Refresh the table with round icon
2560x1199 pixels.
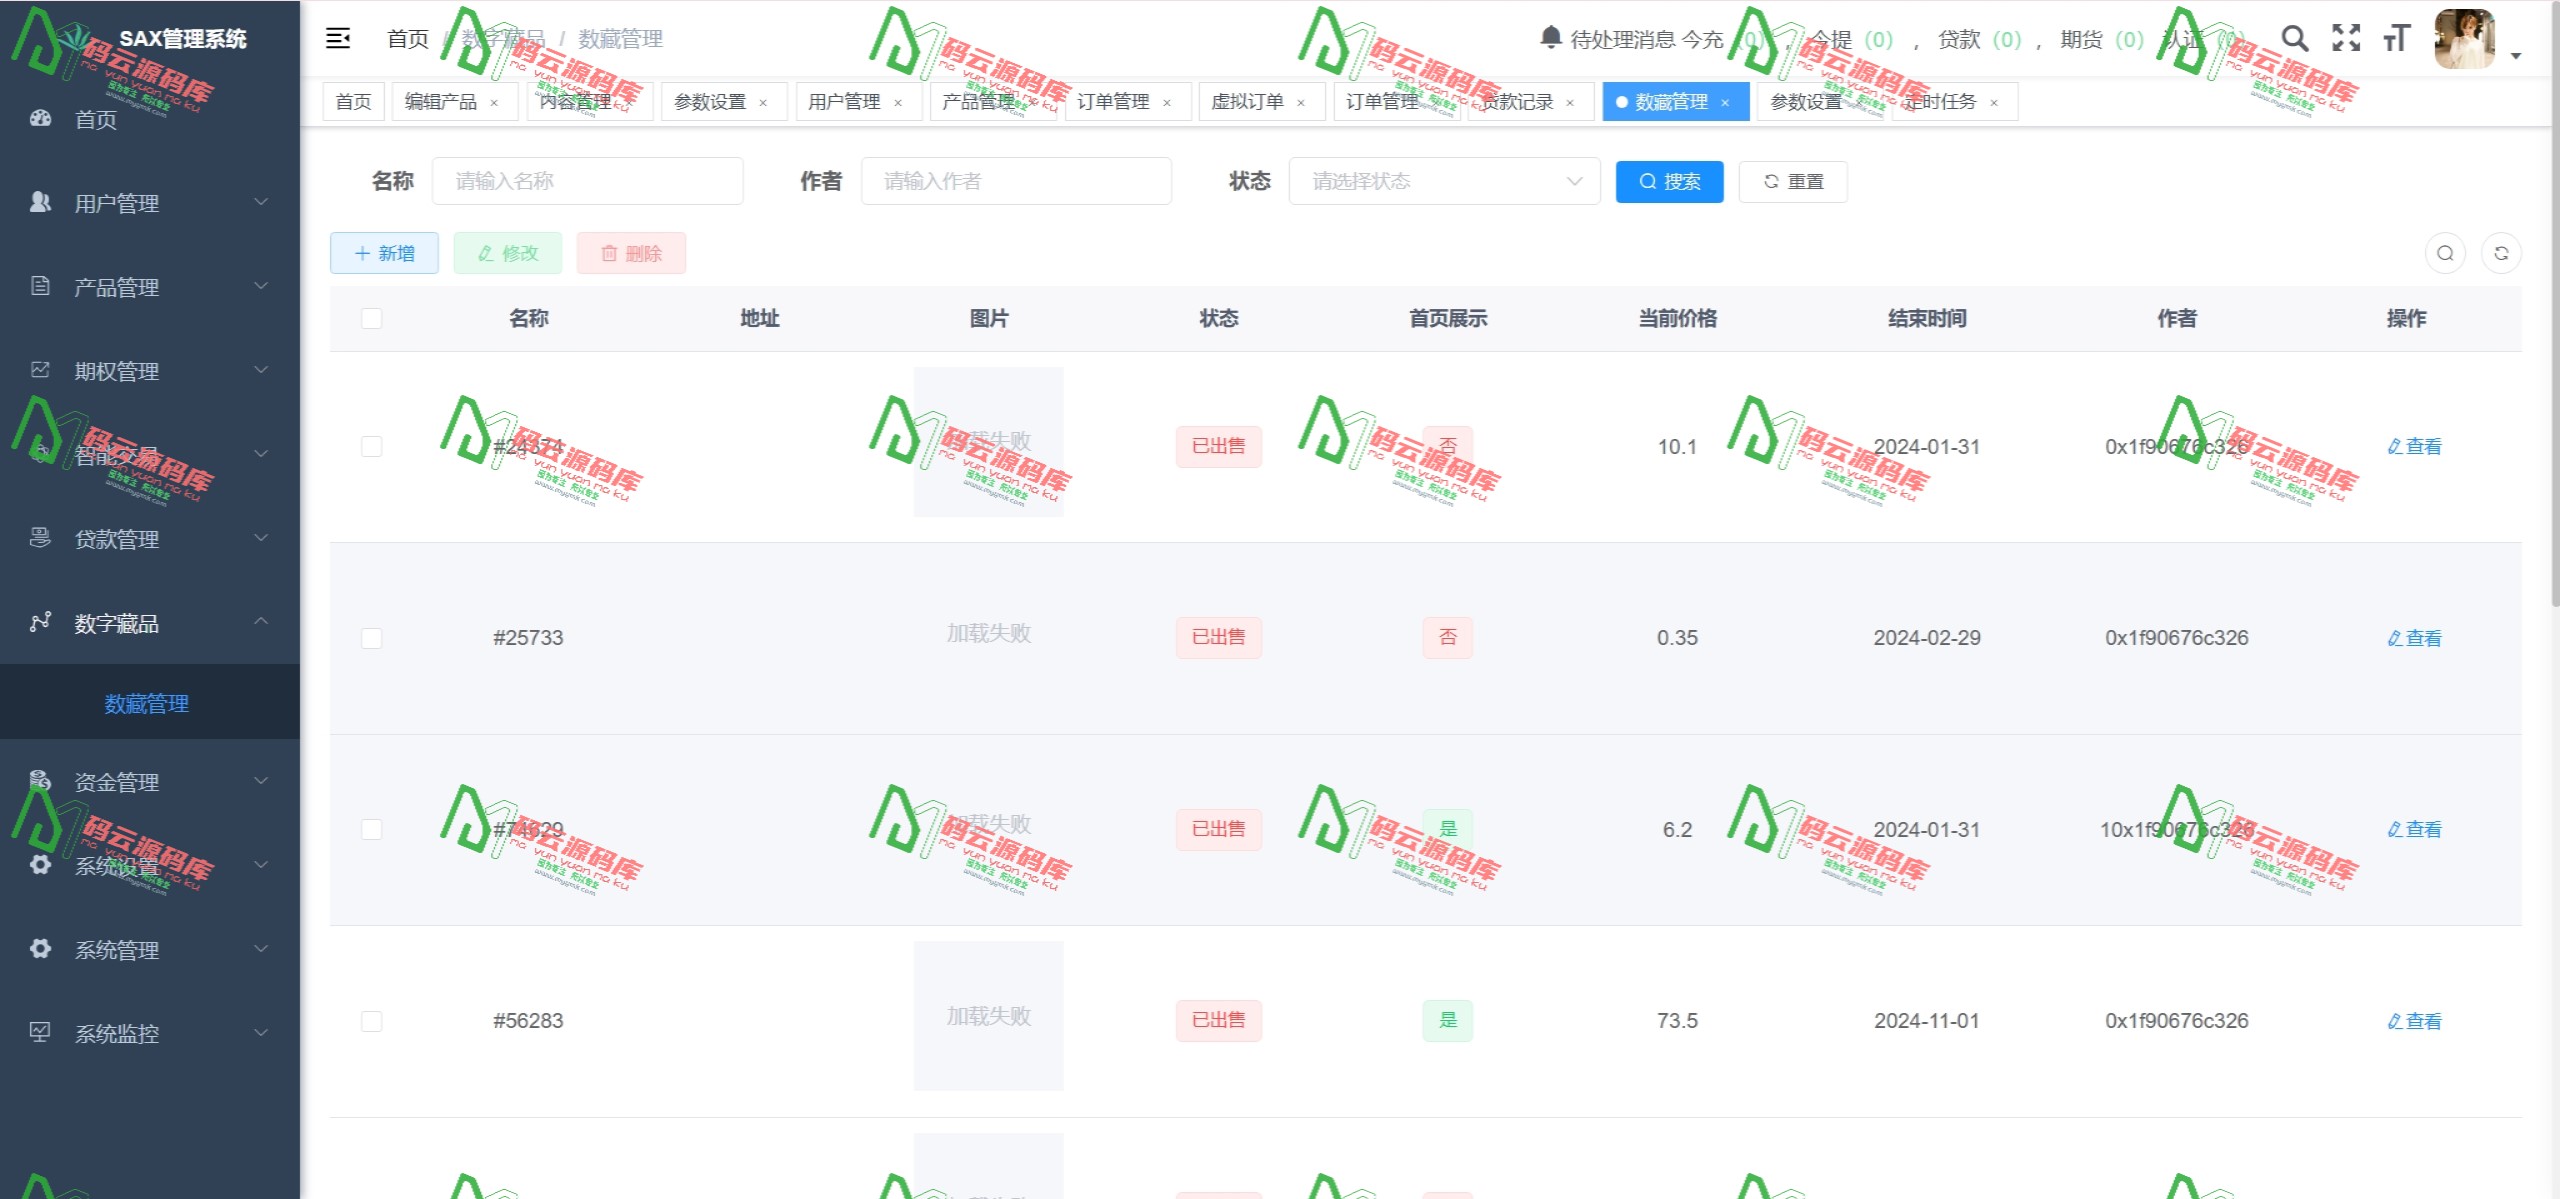[x=2501, y=253]
